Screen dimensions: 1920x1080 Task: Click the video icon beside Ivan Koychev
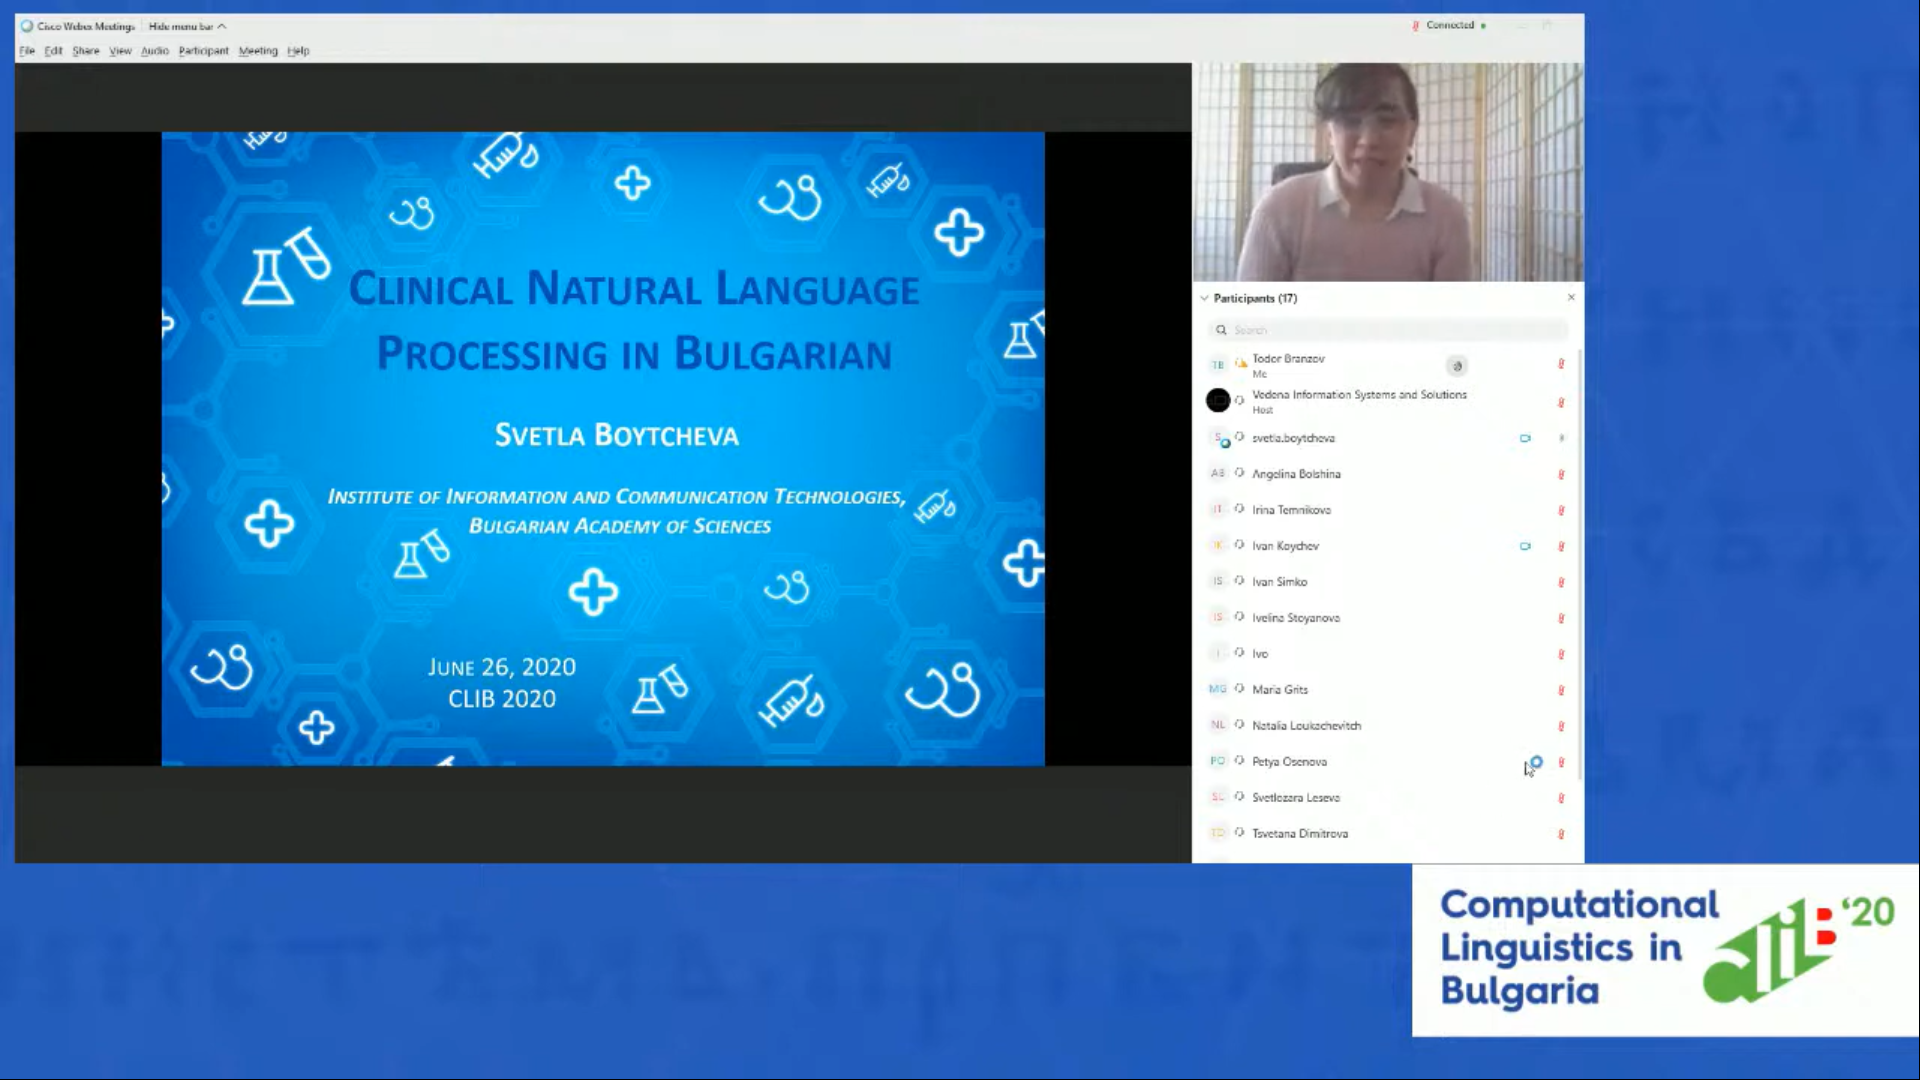click(x=1525, y=546)
